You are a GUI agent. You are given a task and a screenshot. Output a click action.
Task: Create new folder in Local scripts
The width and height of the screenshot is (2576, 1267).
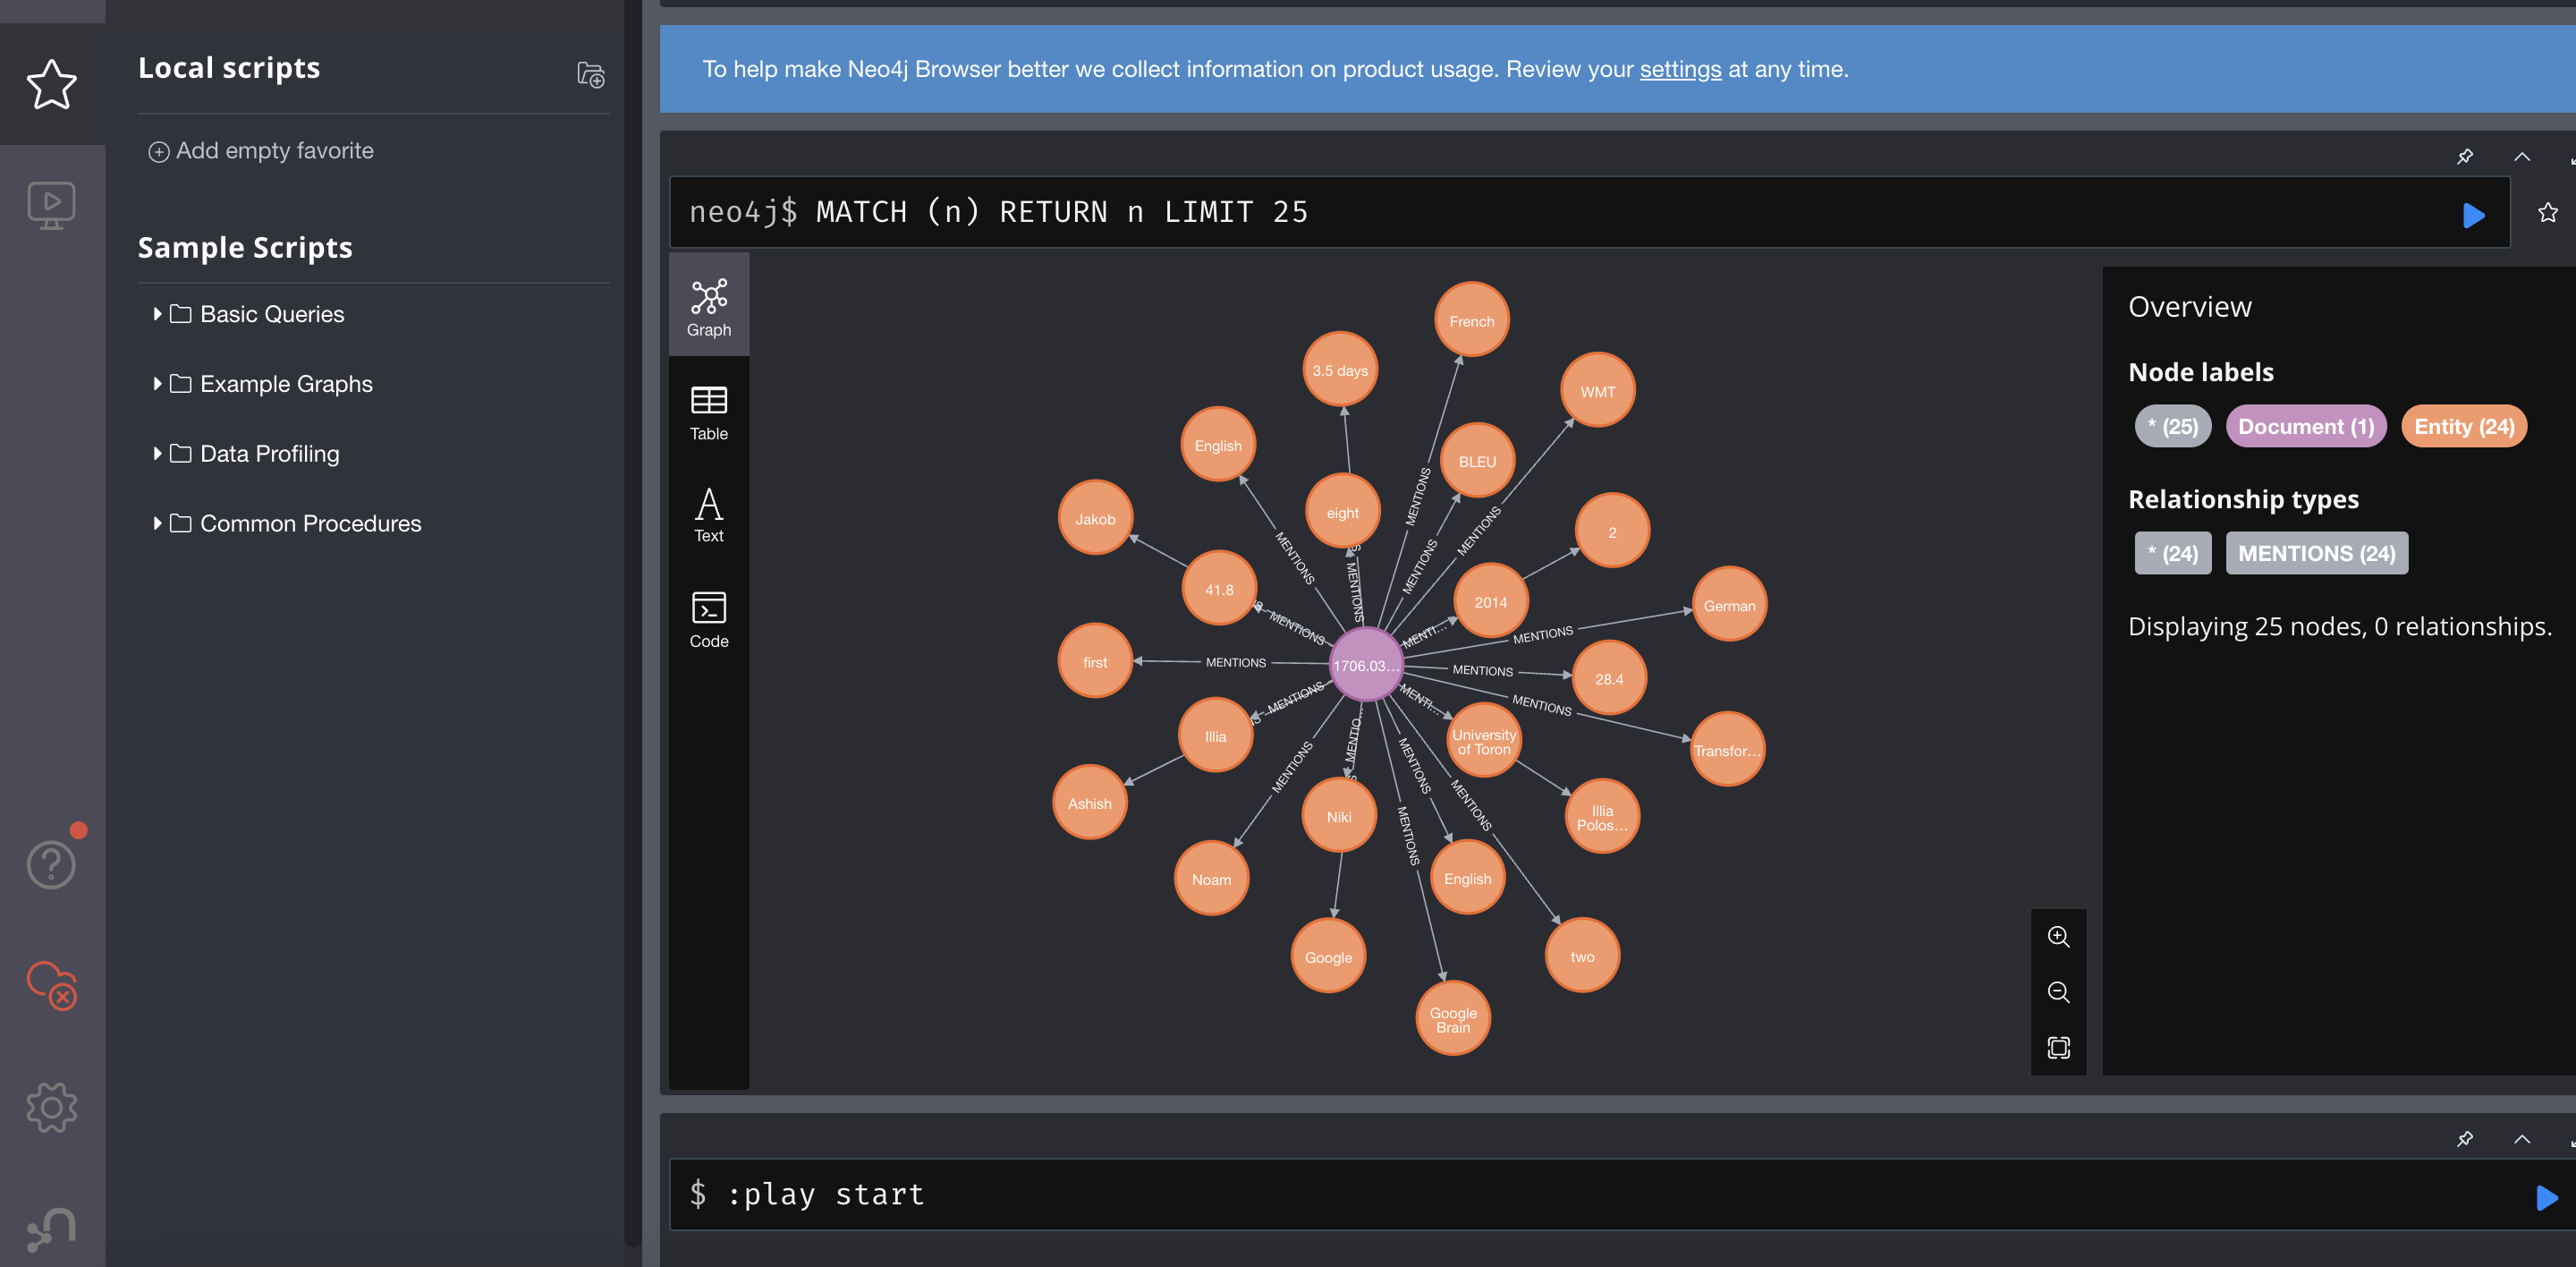click(590, 75)
